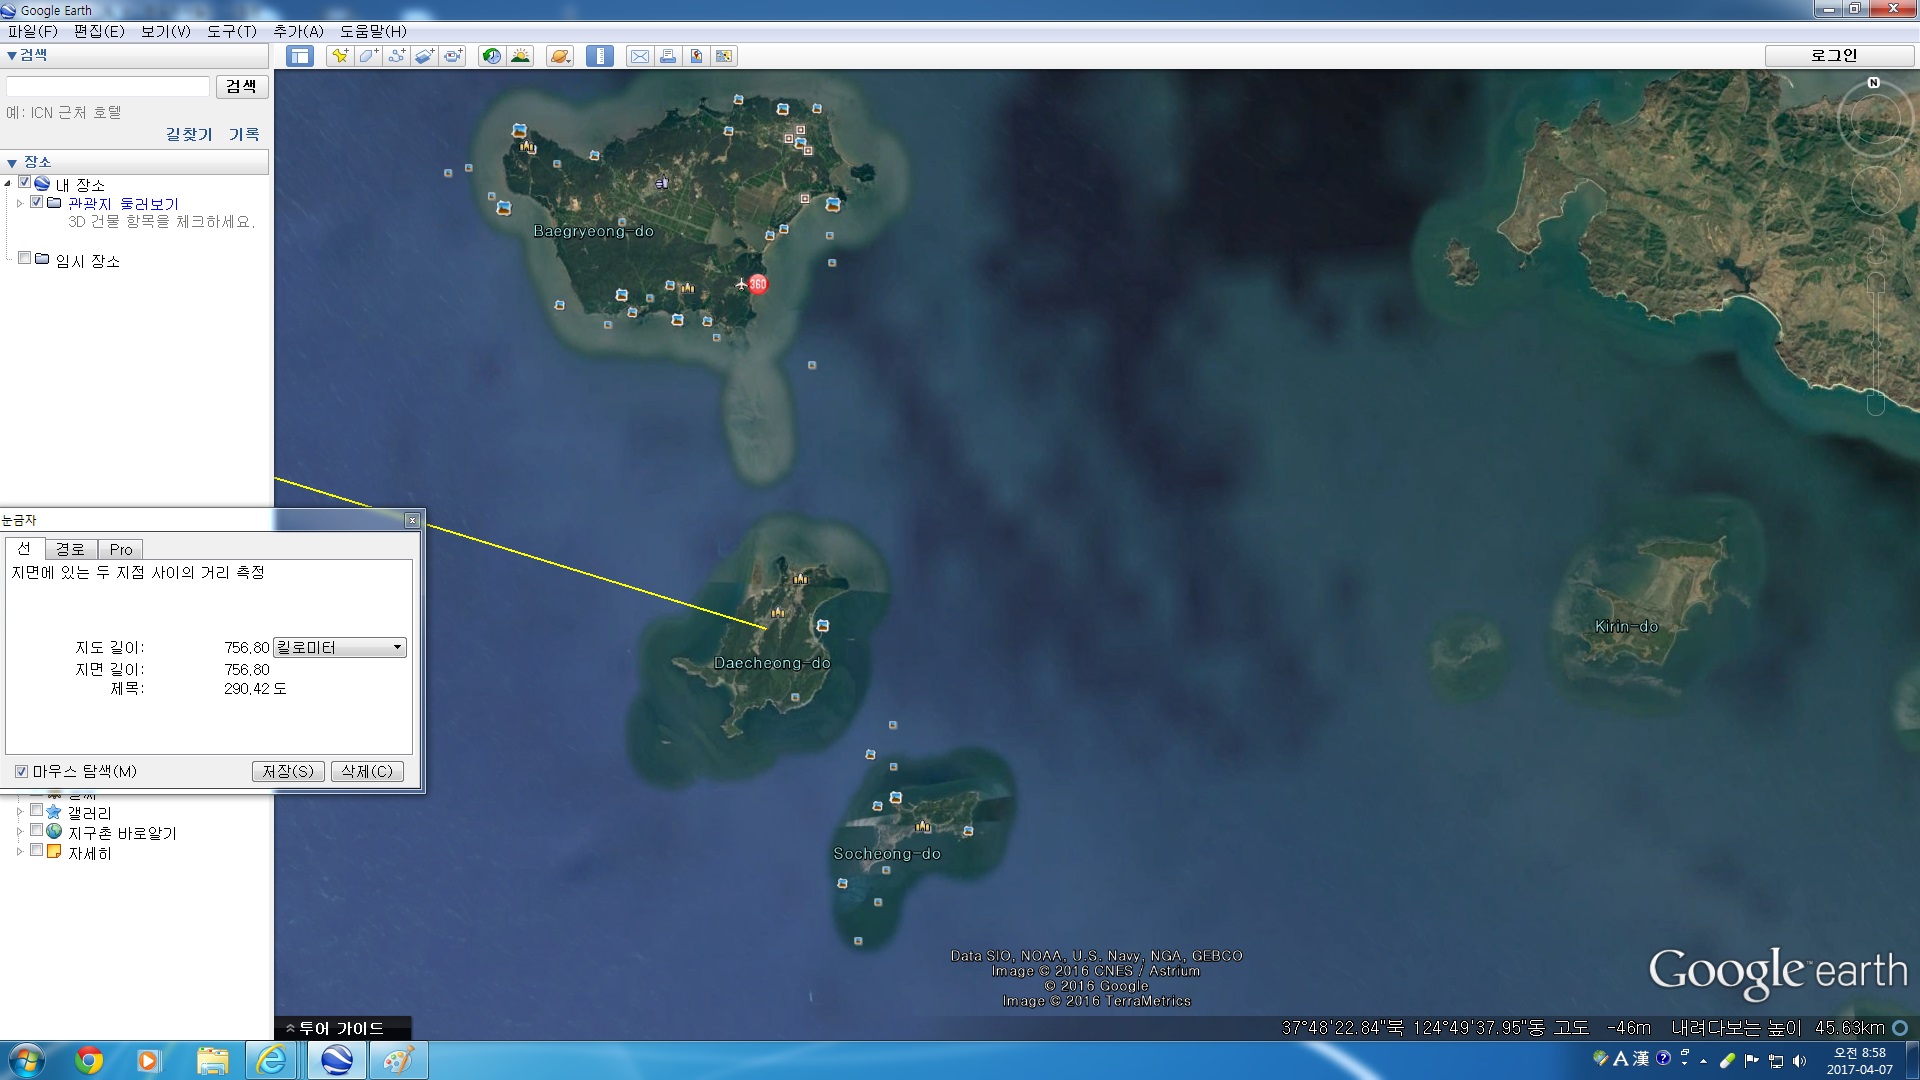
Task: Check the 갤러리 layer checkbox
Action: (x=37, y=811)
